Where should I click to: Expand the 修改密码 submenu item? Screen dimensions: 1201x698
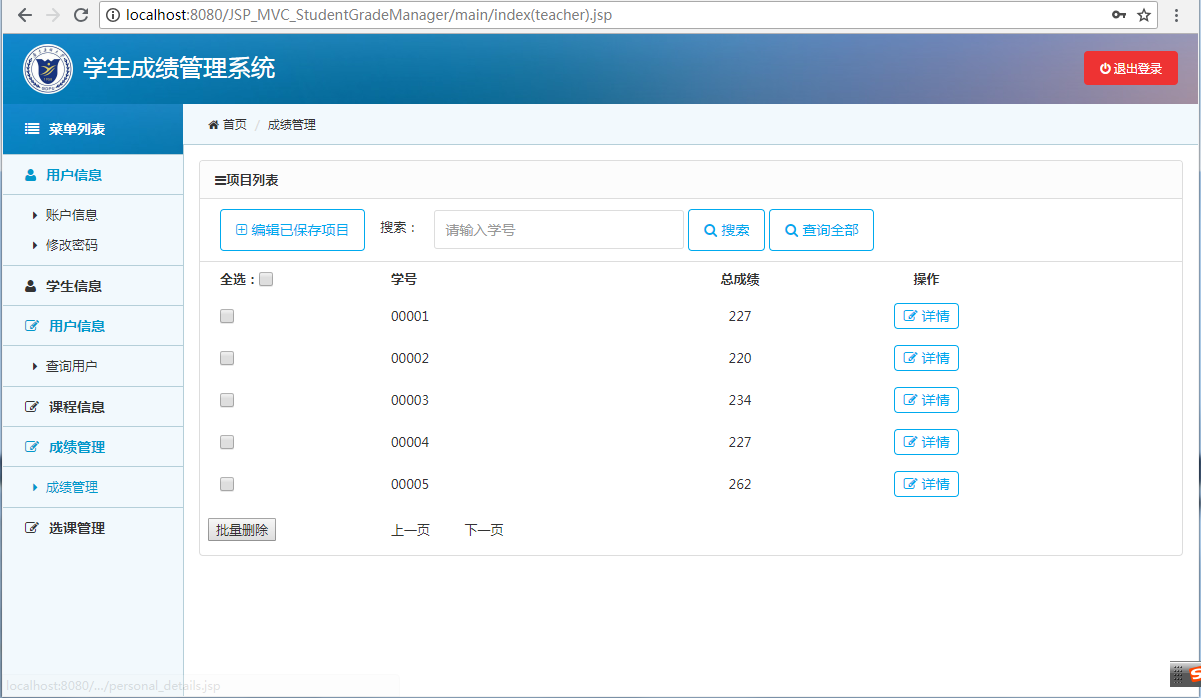[x=71, y=245]
